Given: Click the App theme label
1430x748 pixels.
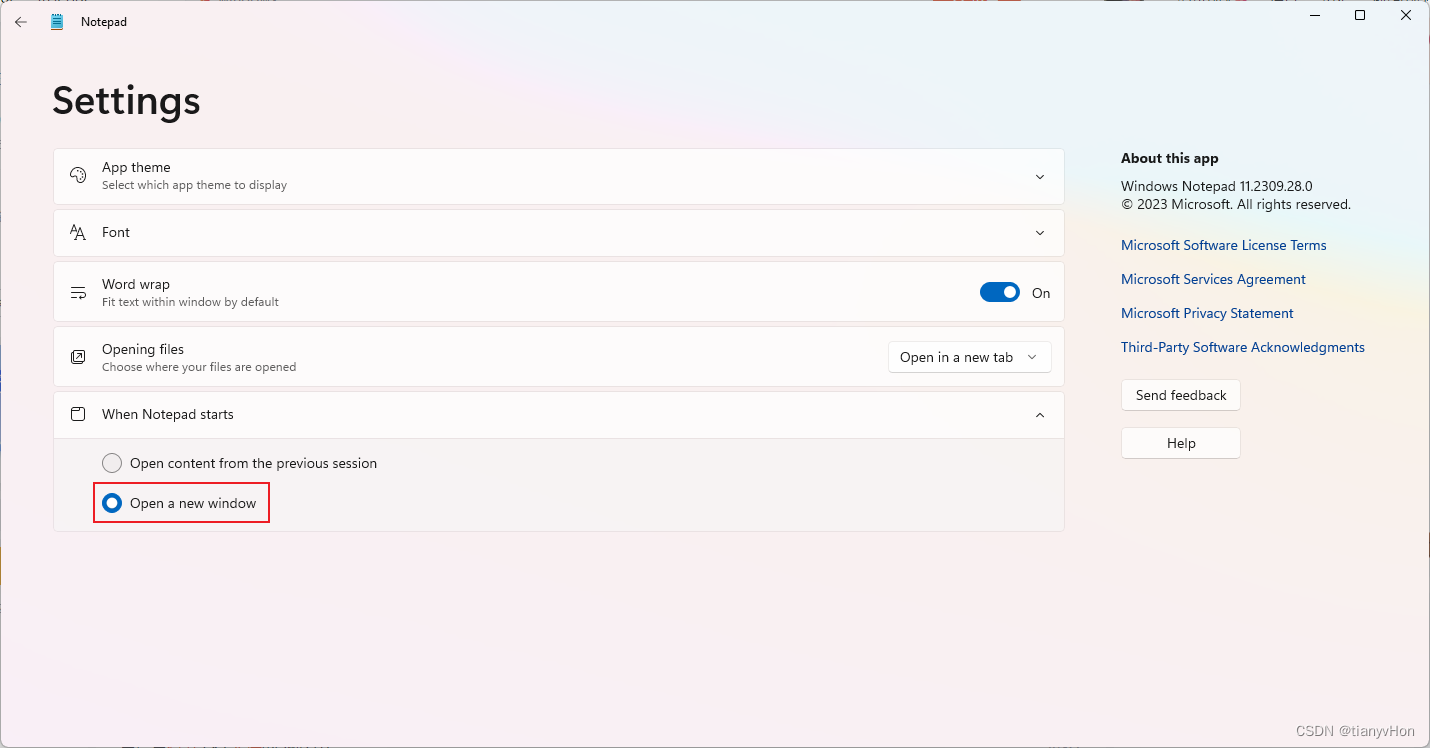Looking at the screenshot, I should click(136, 167).
